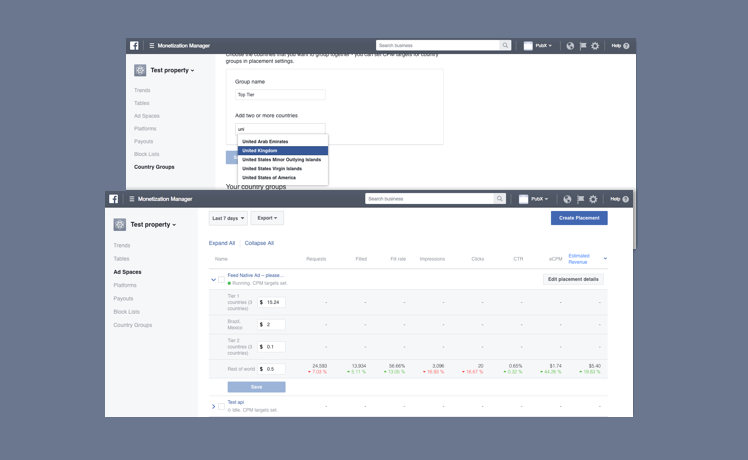Open the globe notifications icon in the back window
This screenshot has height=460, width=748.
pos(570,46)
